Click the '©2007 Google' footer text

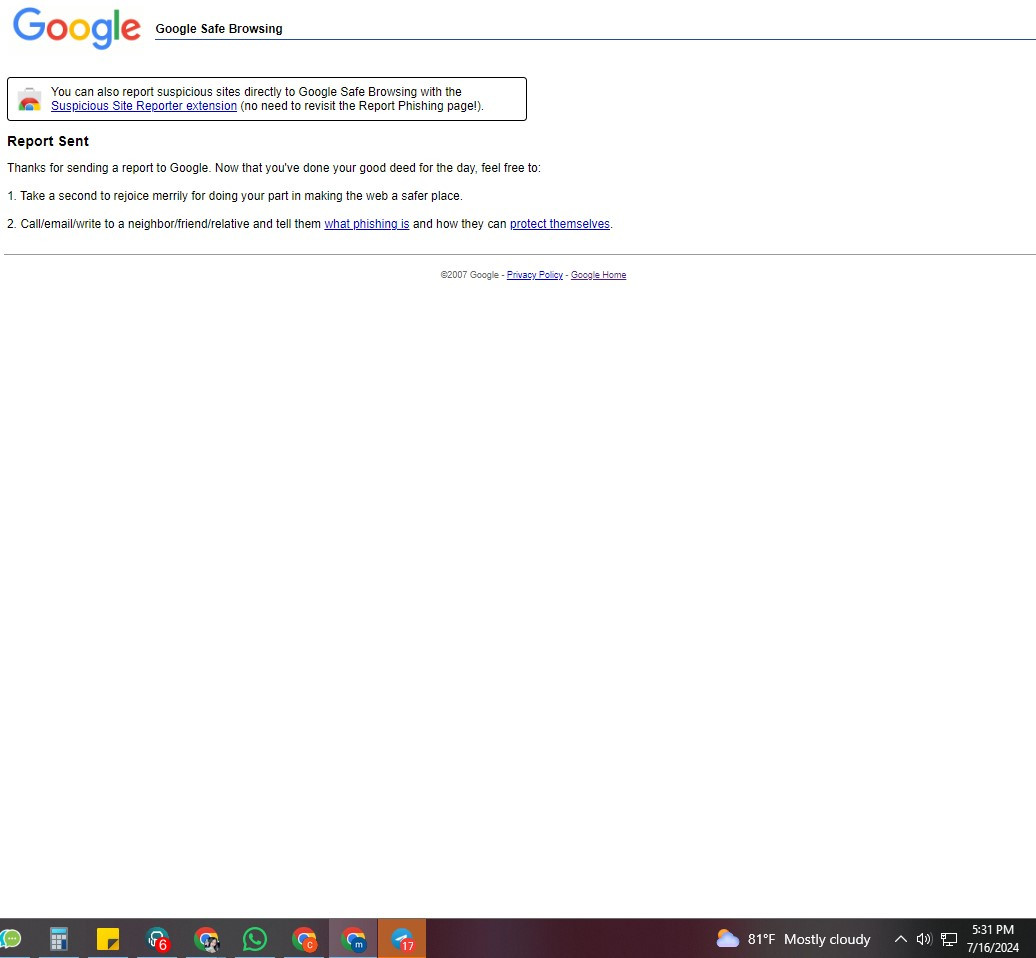pos(469,275)
